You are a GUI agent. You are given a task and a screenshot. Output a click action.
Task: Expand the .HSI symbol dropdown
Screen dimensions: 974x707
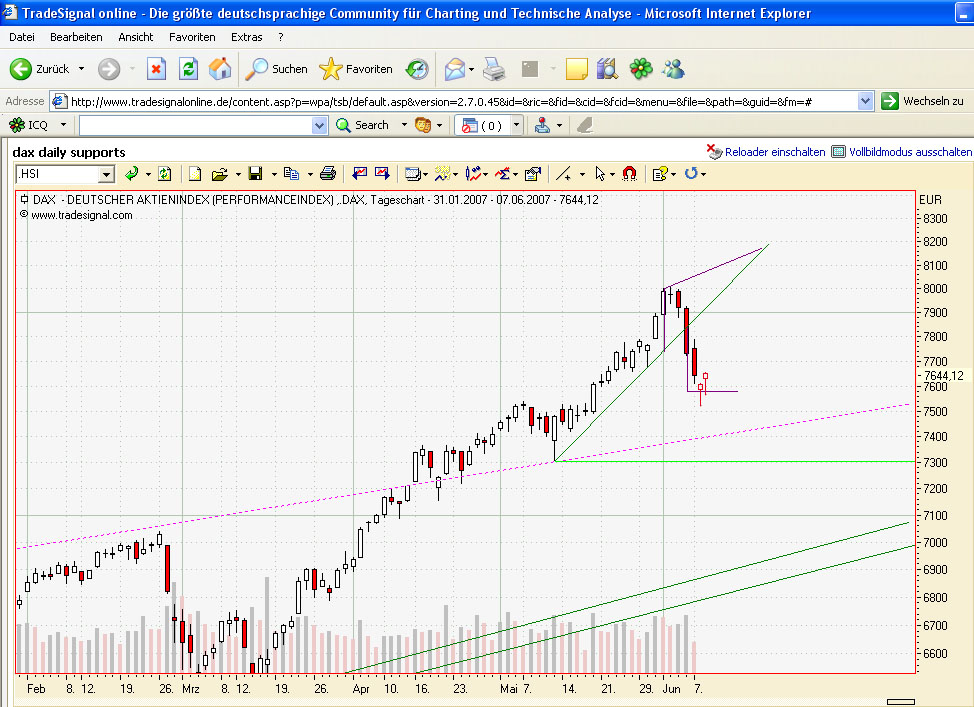pyautogui.click(x=106, y=175)
